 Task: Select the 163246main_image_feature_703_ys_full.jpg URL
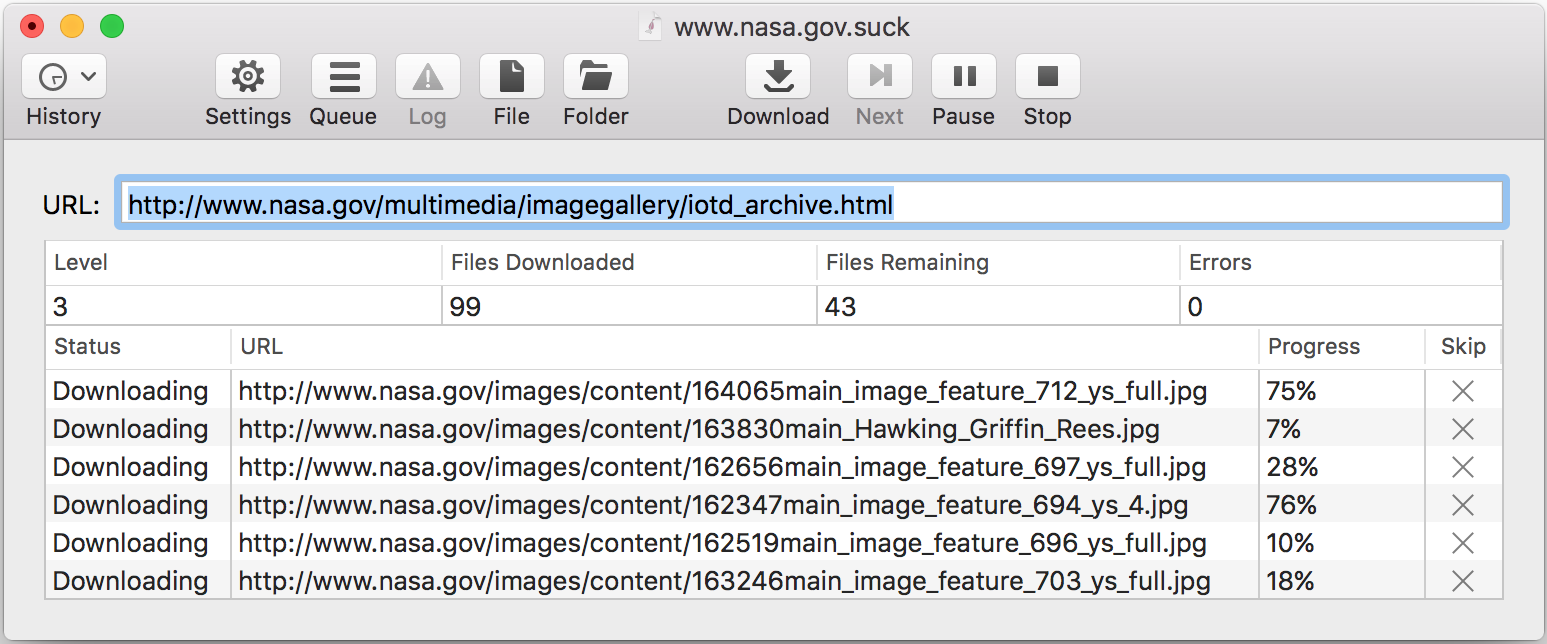pos(724,581)
